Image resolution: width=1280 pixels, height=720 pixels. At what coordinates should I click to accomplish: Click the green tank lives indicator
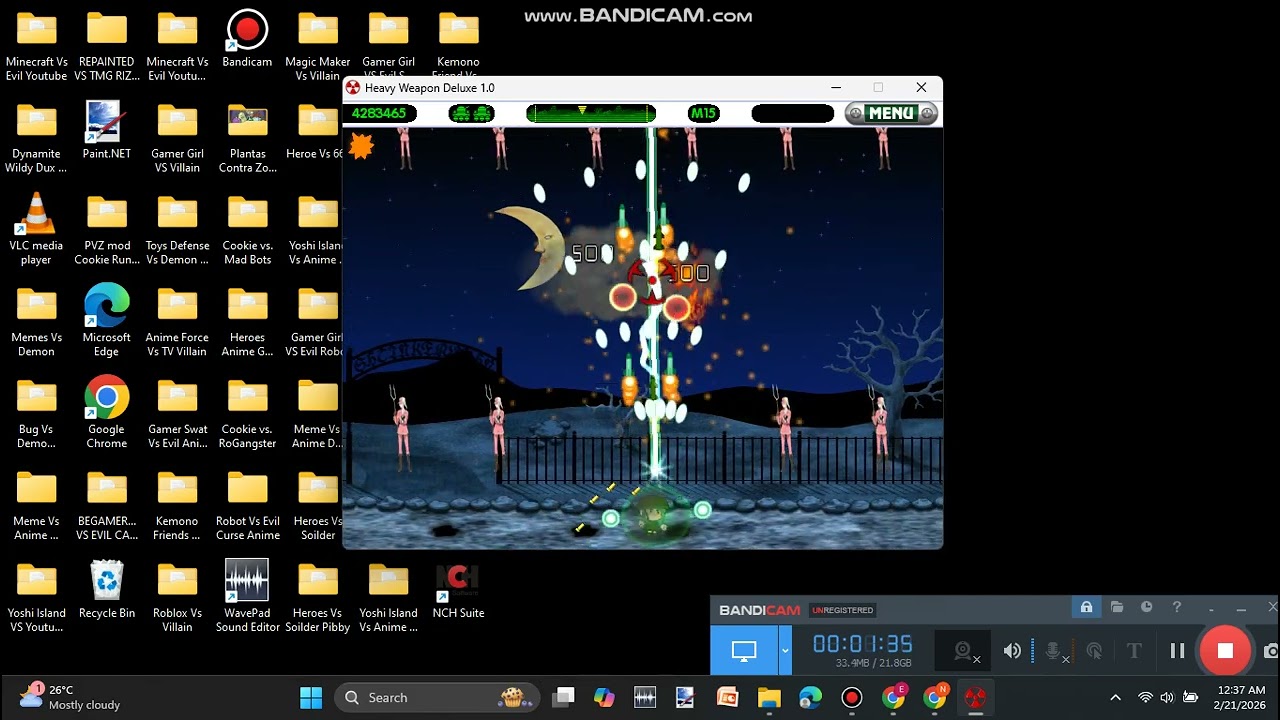[x=472, y=113]
